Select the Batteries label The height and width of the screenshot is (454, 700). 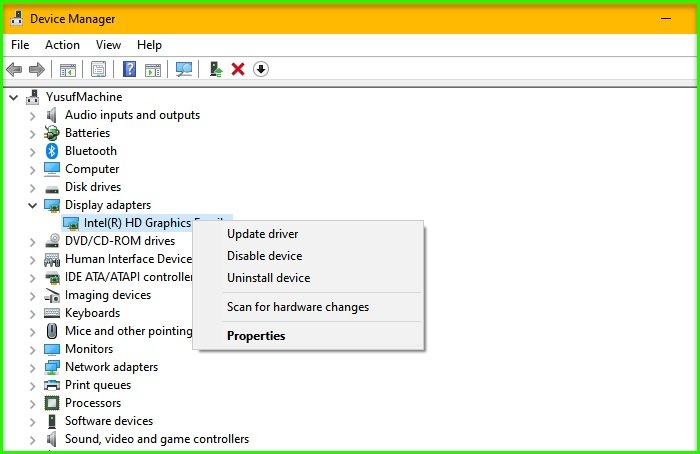click(88, 133)
